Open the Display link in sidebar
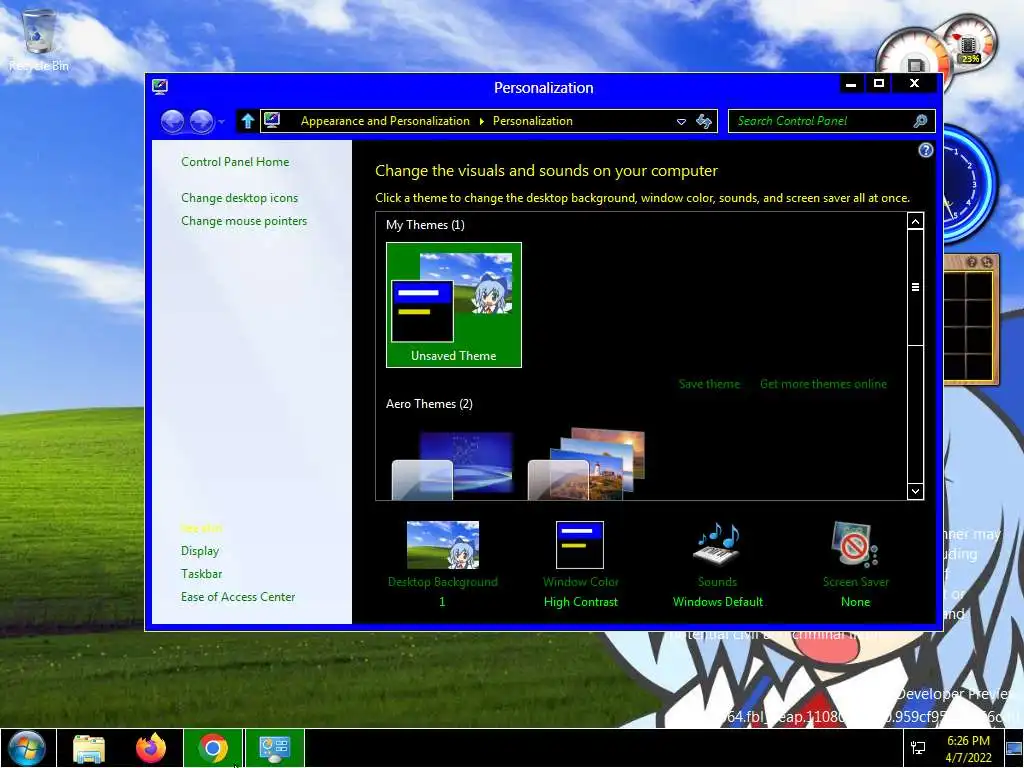The image size is (1024, 768). point(200,551)
